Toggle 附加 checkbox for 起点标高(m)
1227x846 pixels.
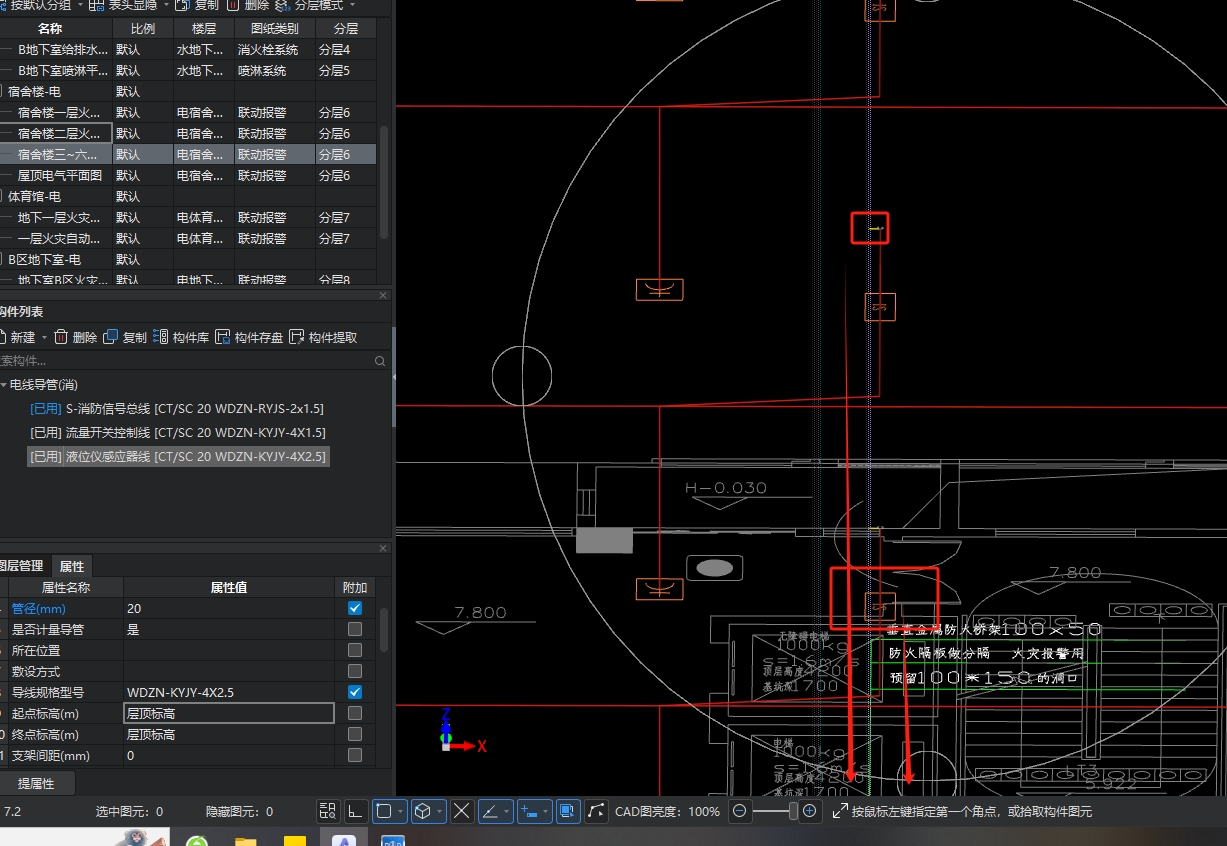coord(355,713)
